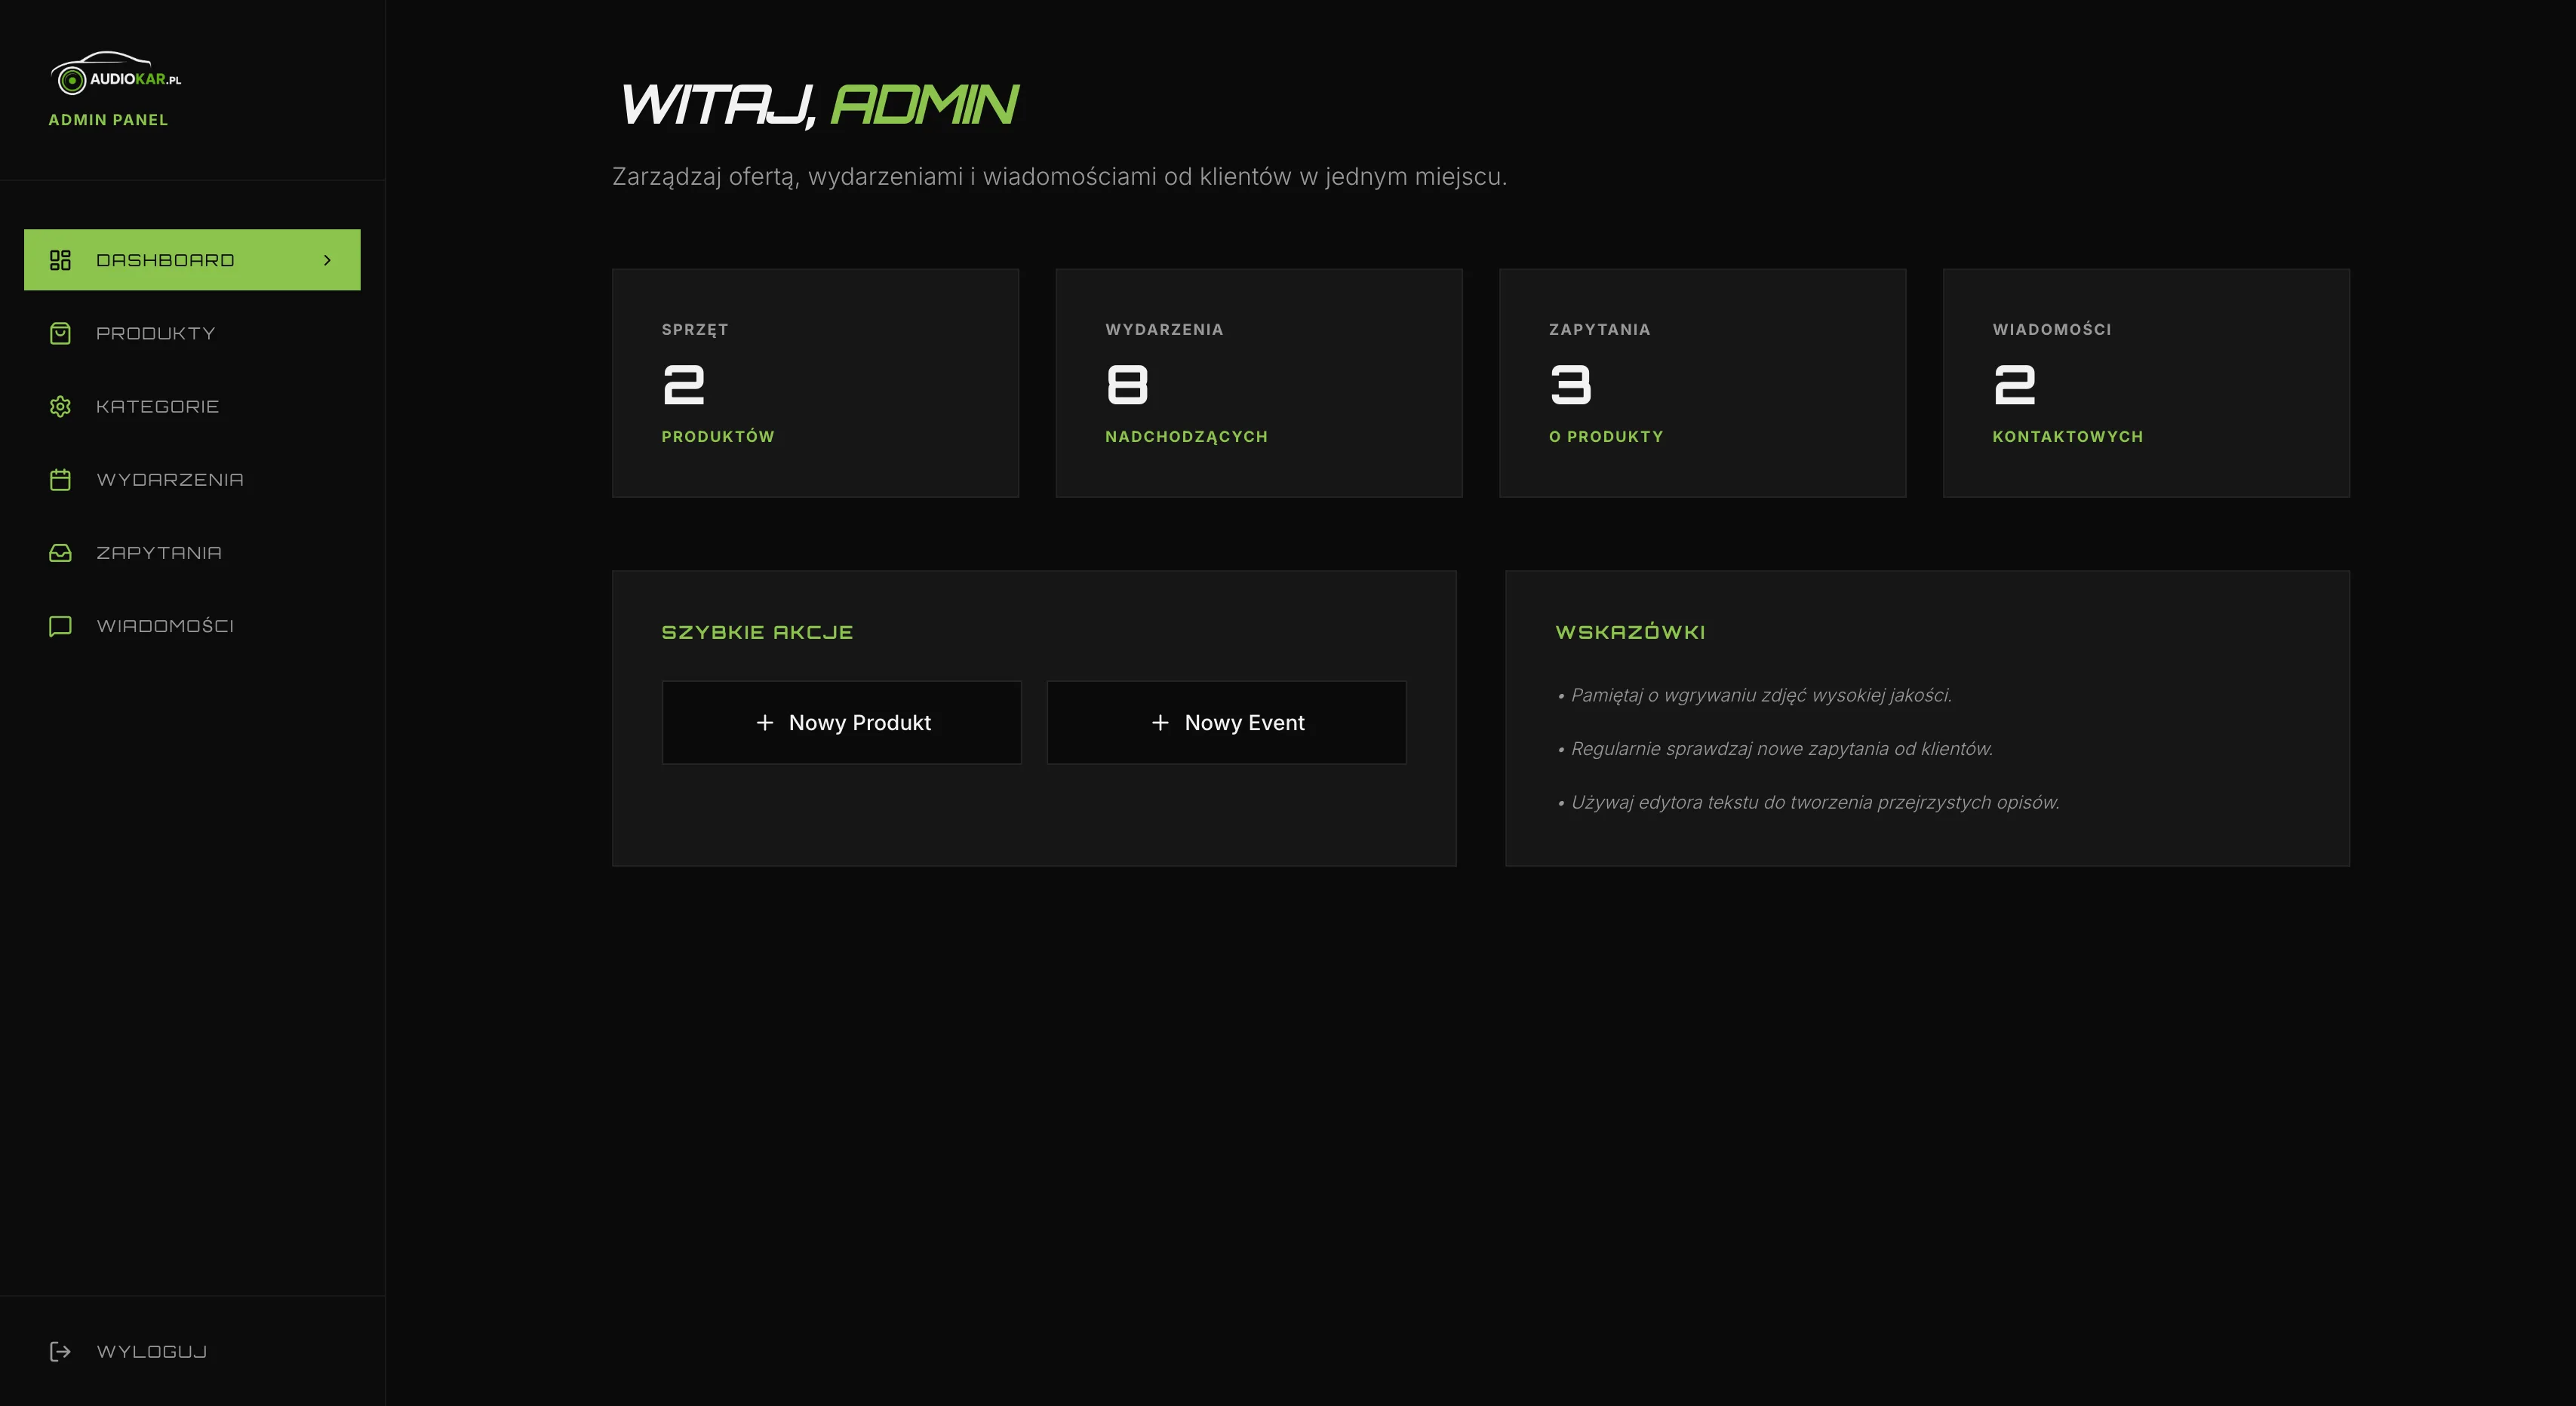2576x1406 pixels.
Task: Open the Wydarzenia upcoming events card
Action: pos(1258,383)
